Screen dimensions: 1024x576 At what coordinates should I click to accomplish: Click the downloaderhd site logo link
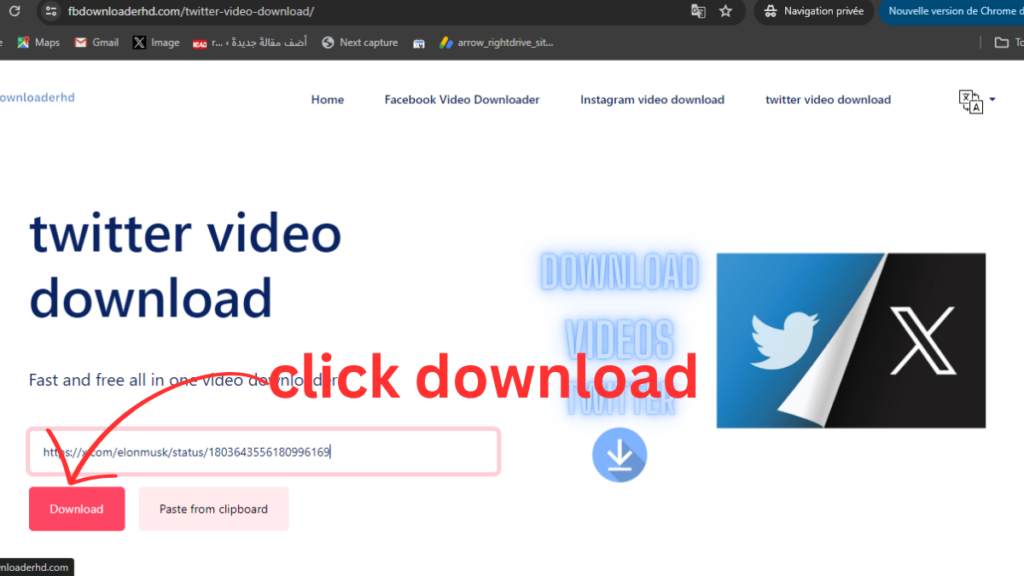[37, 97]
